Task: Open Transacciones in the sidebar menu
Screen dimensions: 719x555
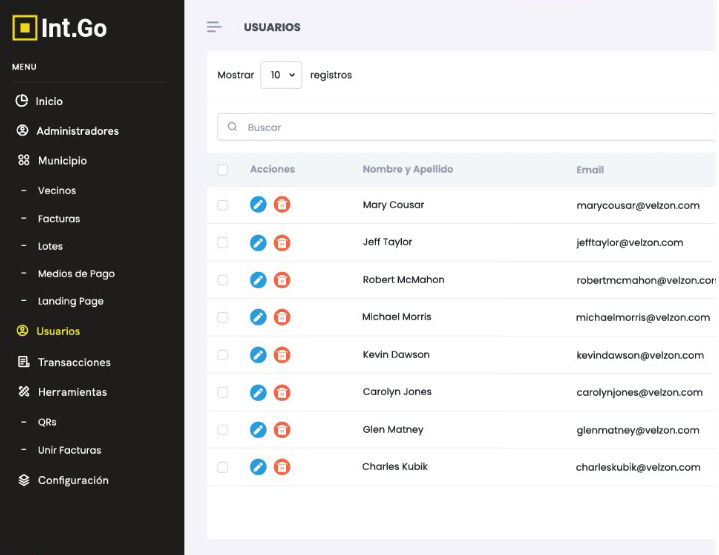Action: (74, 362)
